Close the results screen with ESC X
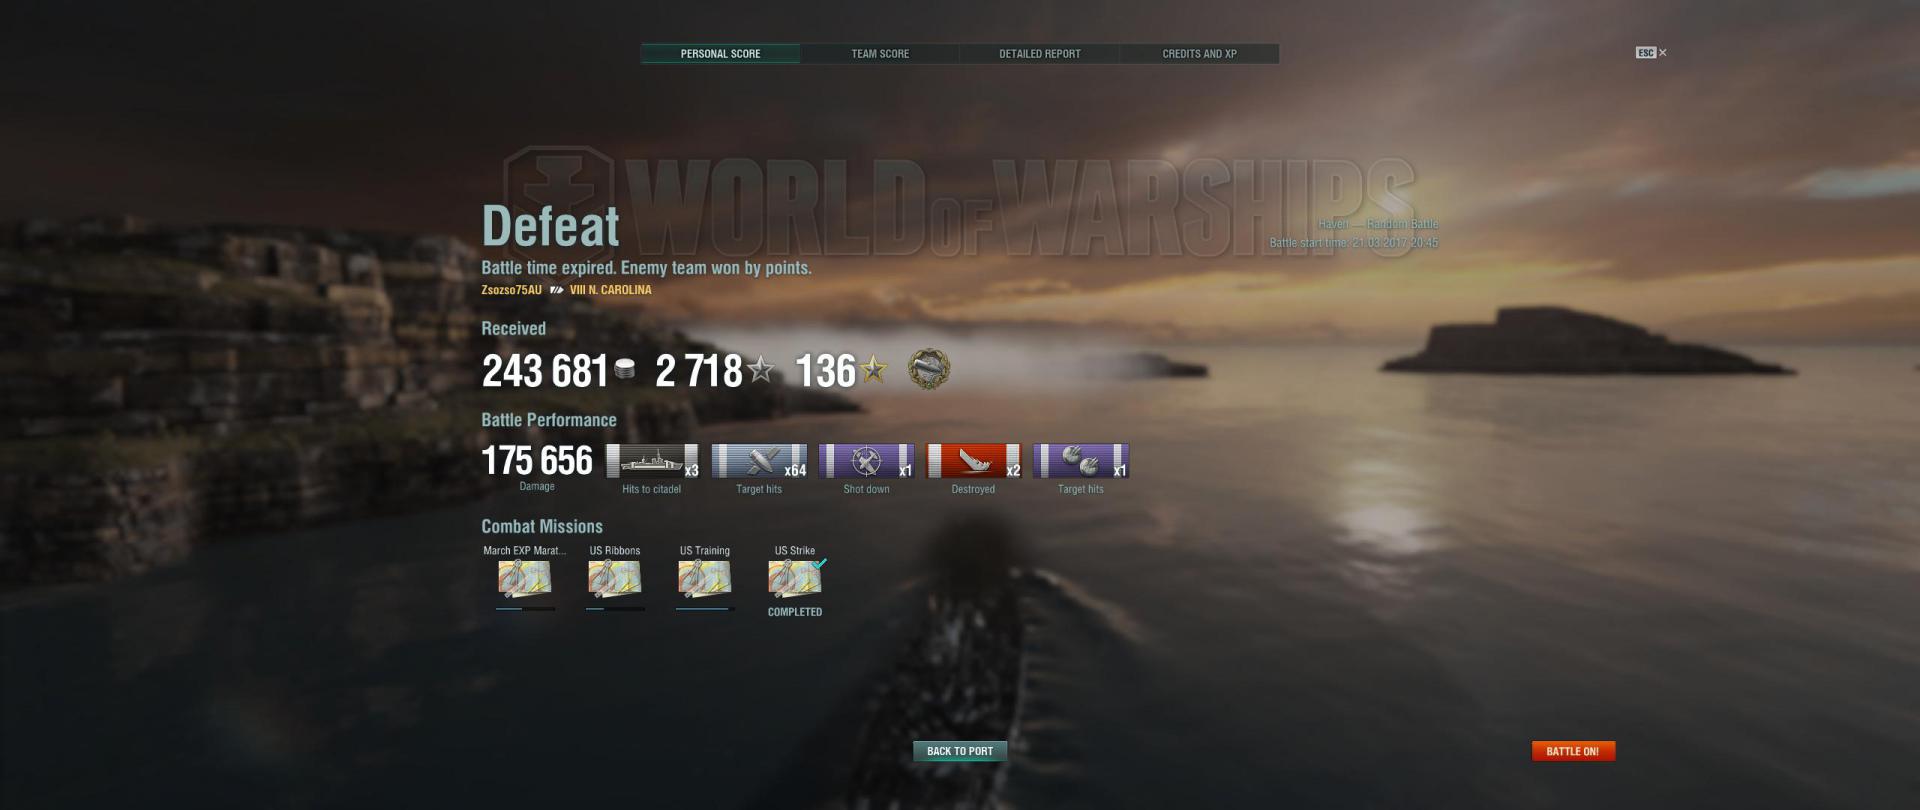 [1651, 53]
